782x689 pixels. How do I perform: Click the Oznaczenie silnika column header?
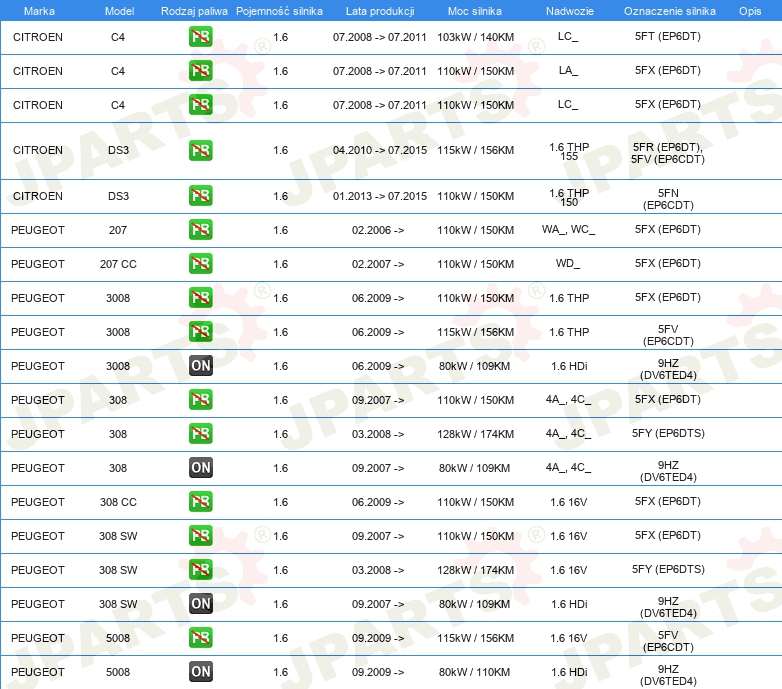point(669,11)
